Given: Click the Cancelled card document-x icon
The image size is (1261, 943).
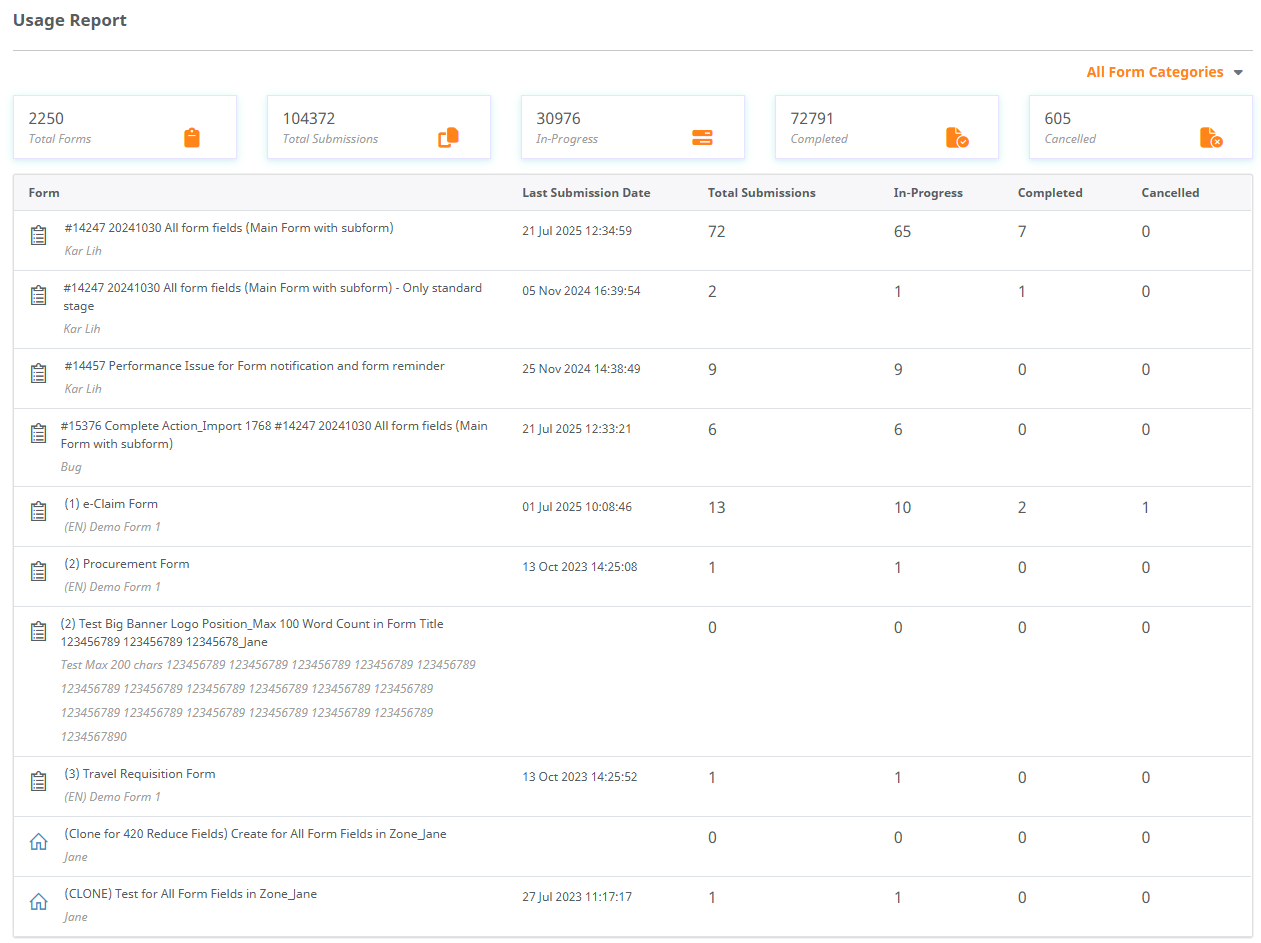Looking at the screenshot, I should (1211, 138).
